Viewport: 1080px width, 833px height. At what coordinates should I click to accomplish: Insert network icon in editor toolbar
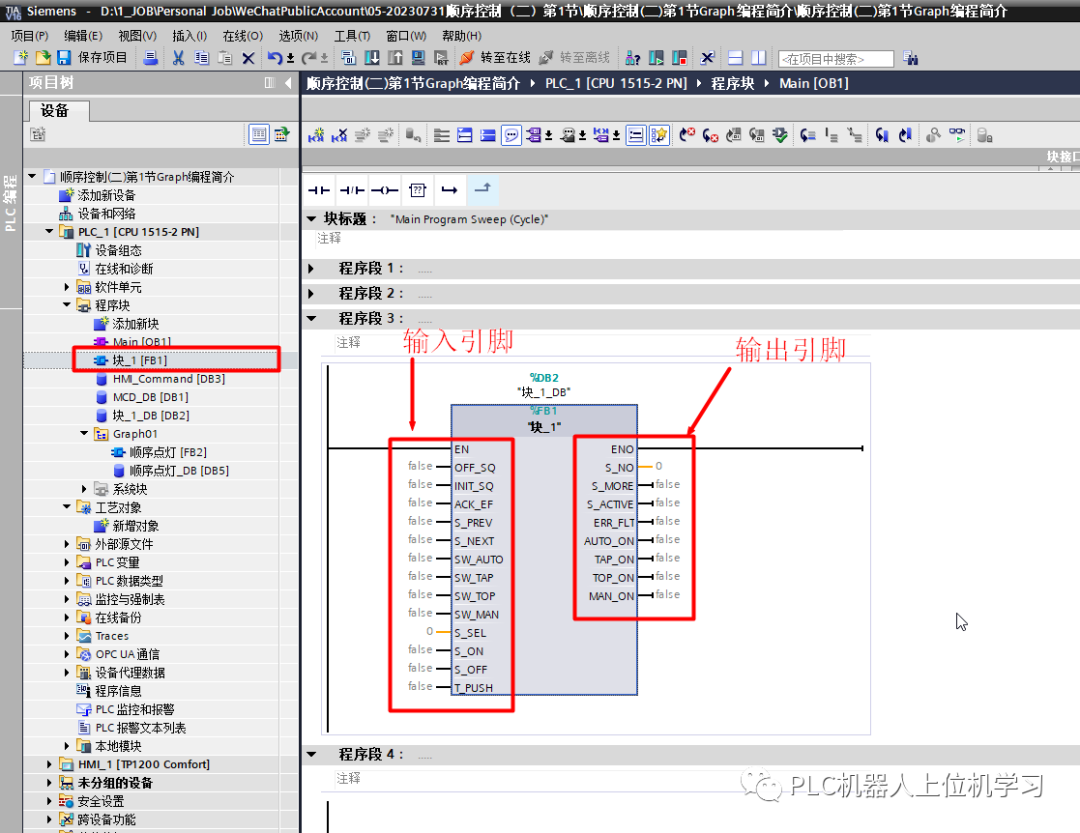pos(316,135)
